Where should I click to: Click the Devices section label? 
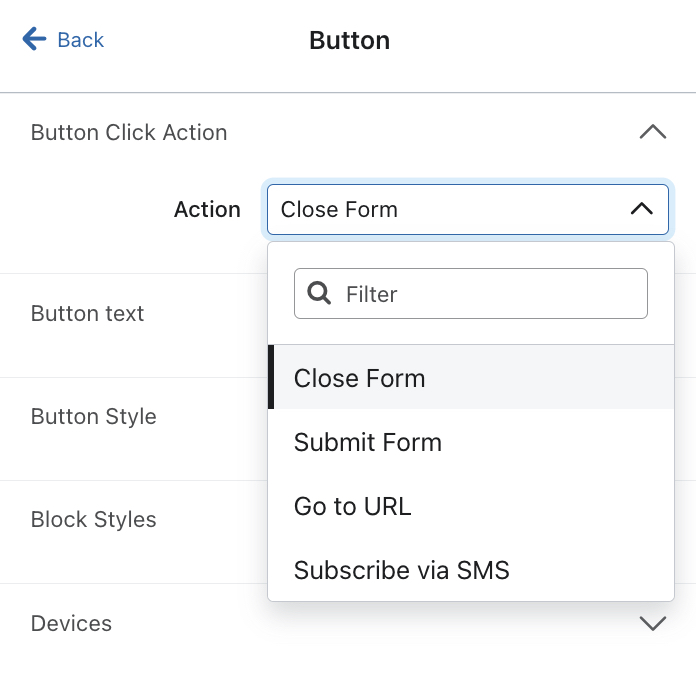click(x=71, y=623)
